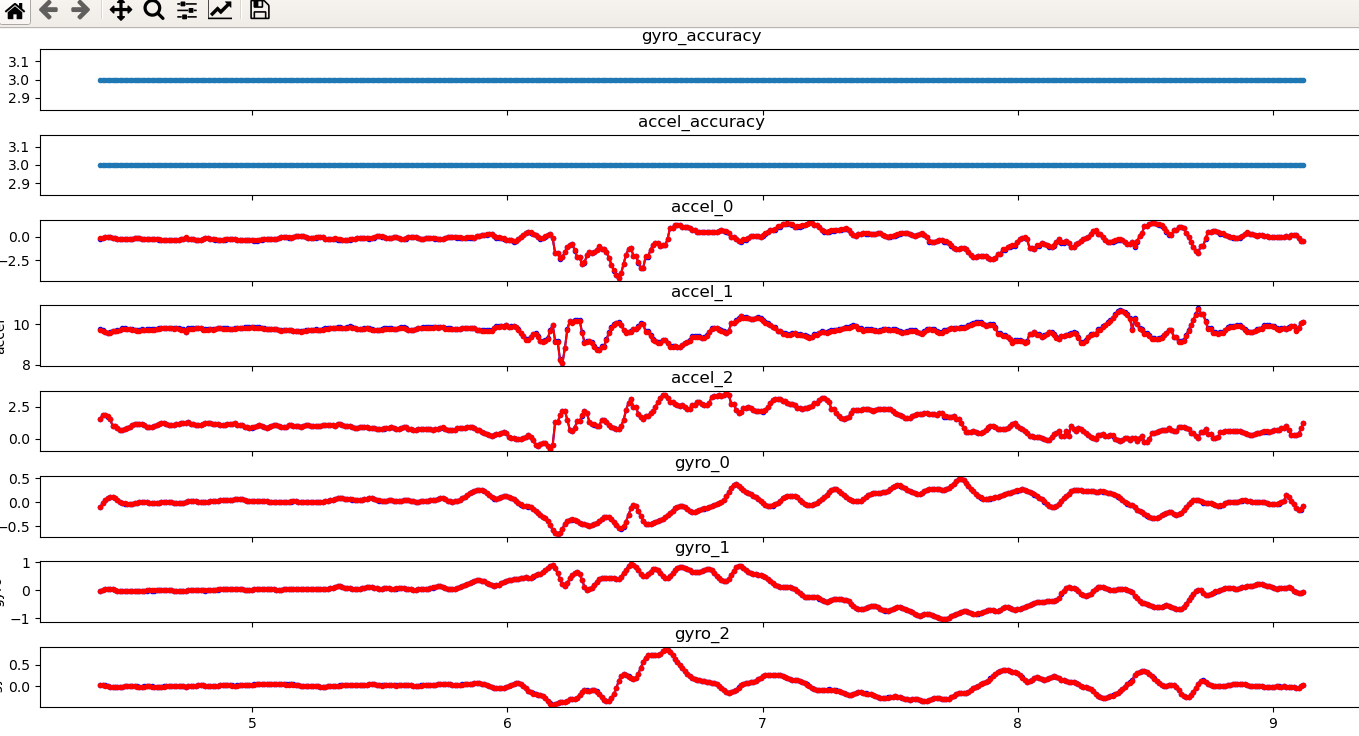The image size is (1359, 736).
Task: Click the accel_0 signal trace
Action: 300,238
